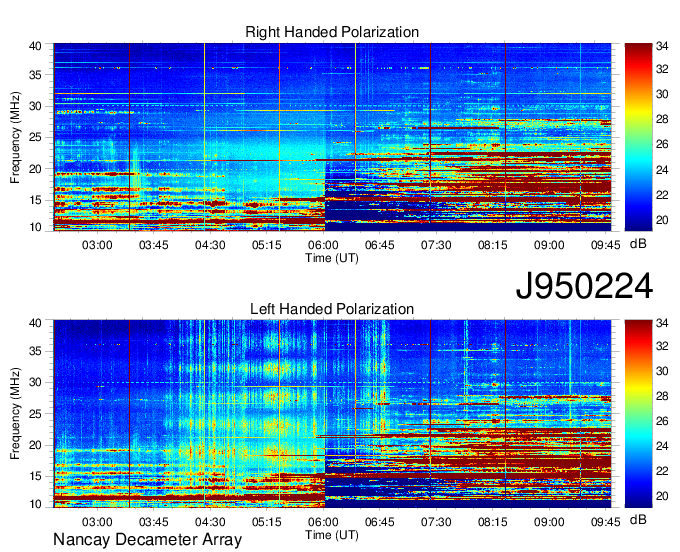This screenshot has height=552, width=680.
Task: Click the "07:30" time tick under Right Handed plot
Action: [436, 245]
